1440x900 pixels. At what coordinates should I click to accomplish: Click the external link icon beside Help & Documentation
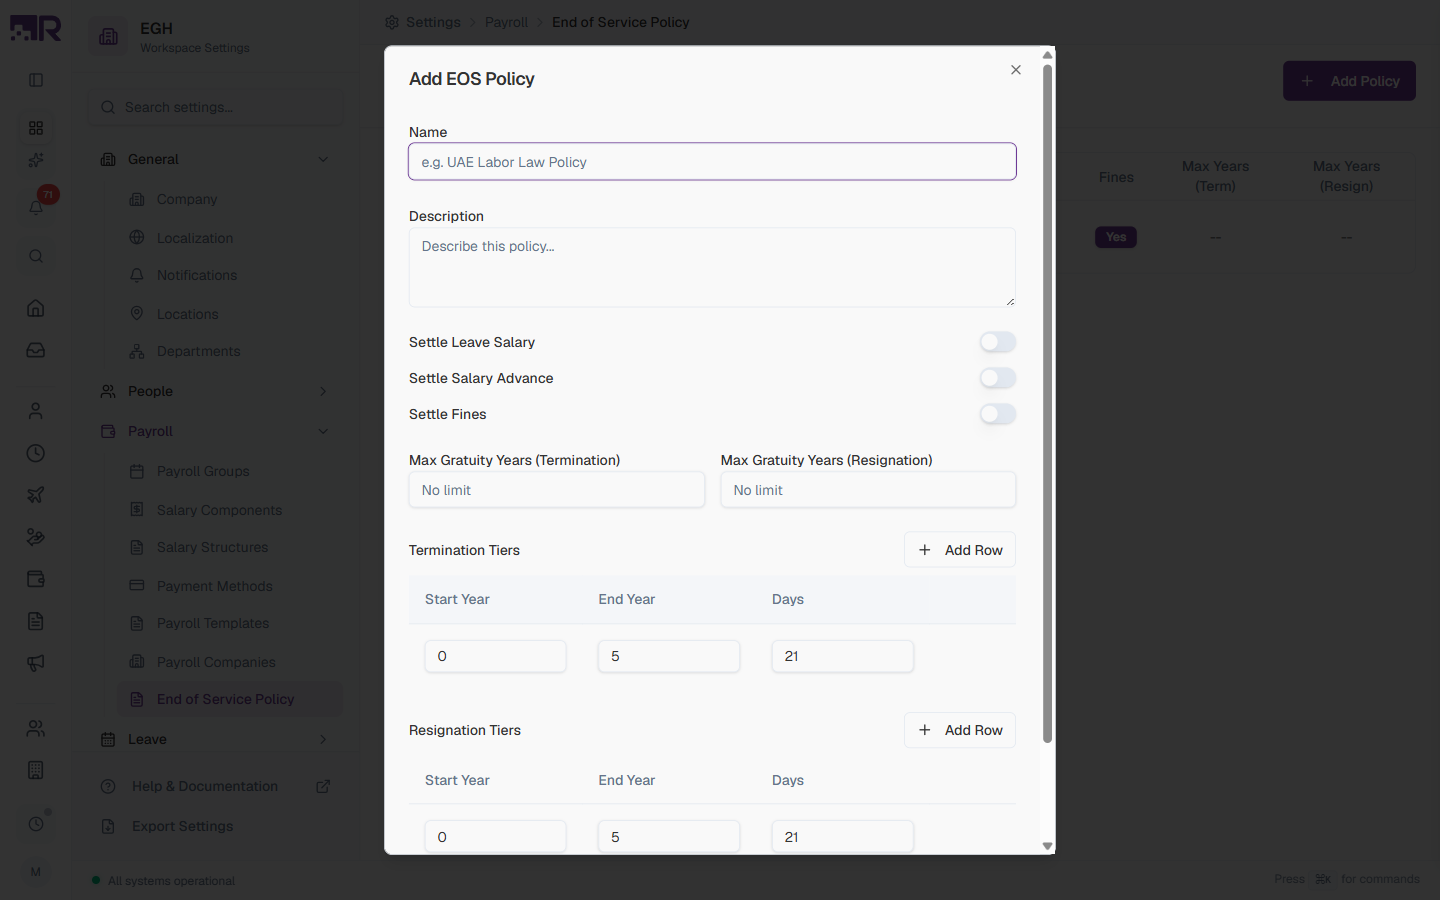323,787
